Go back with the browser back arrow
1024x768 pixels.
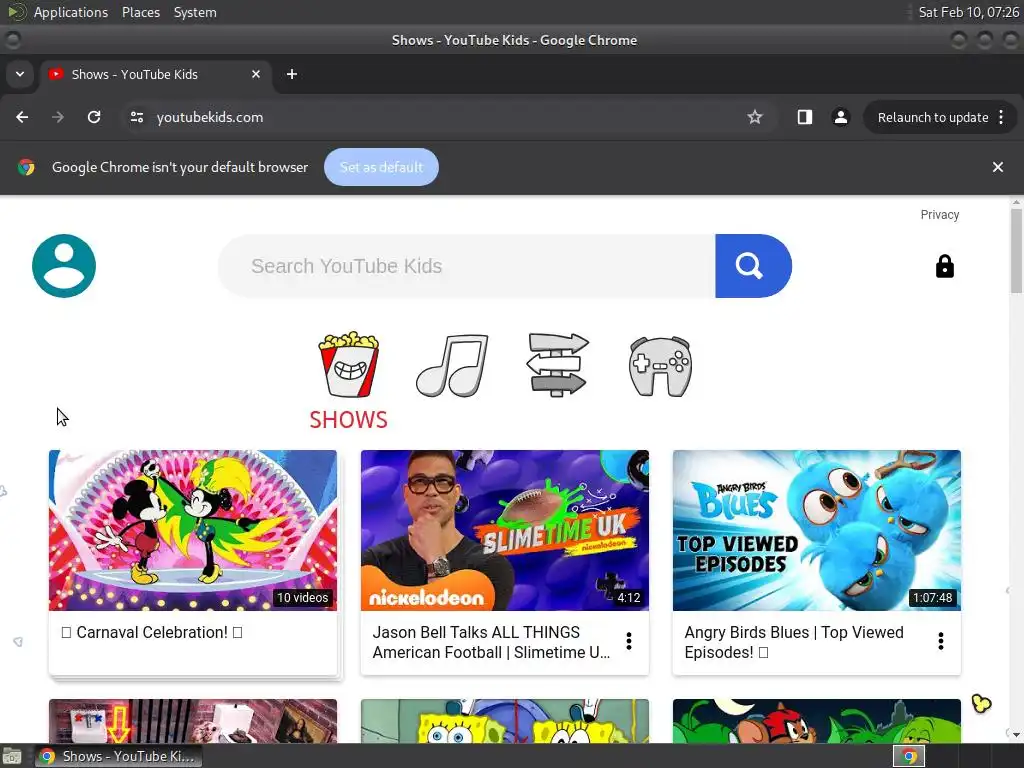click(22, 117)
